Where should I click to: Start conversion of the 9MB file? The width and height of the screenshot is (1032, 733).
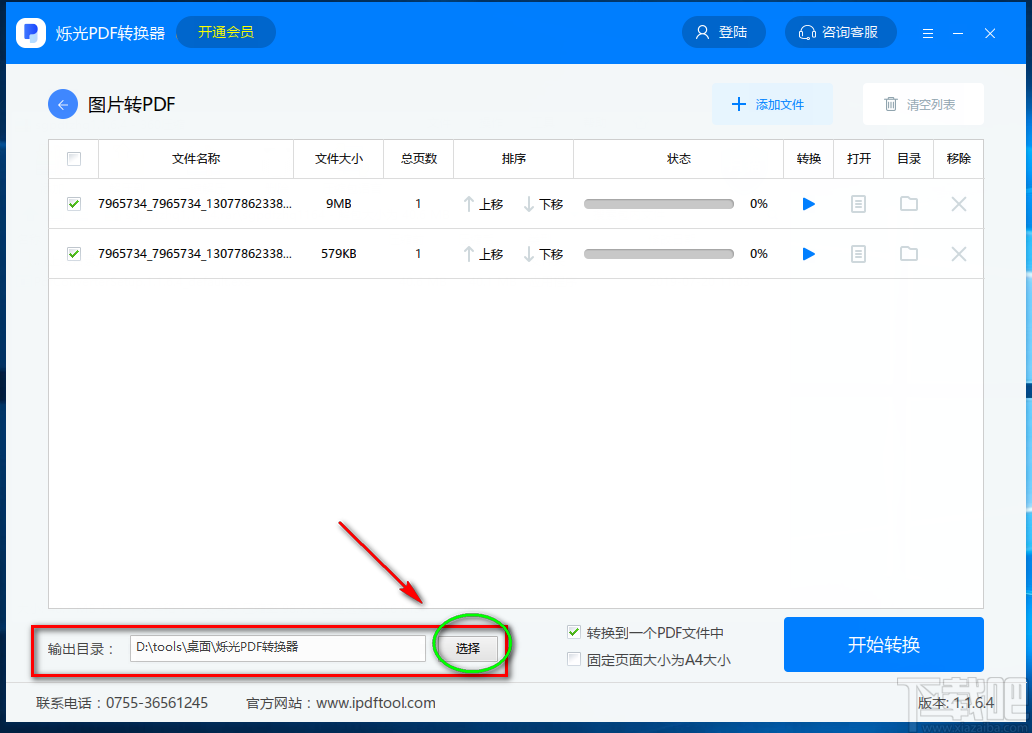(809, 204)
